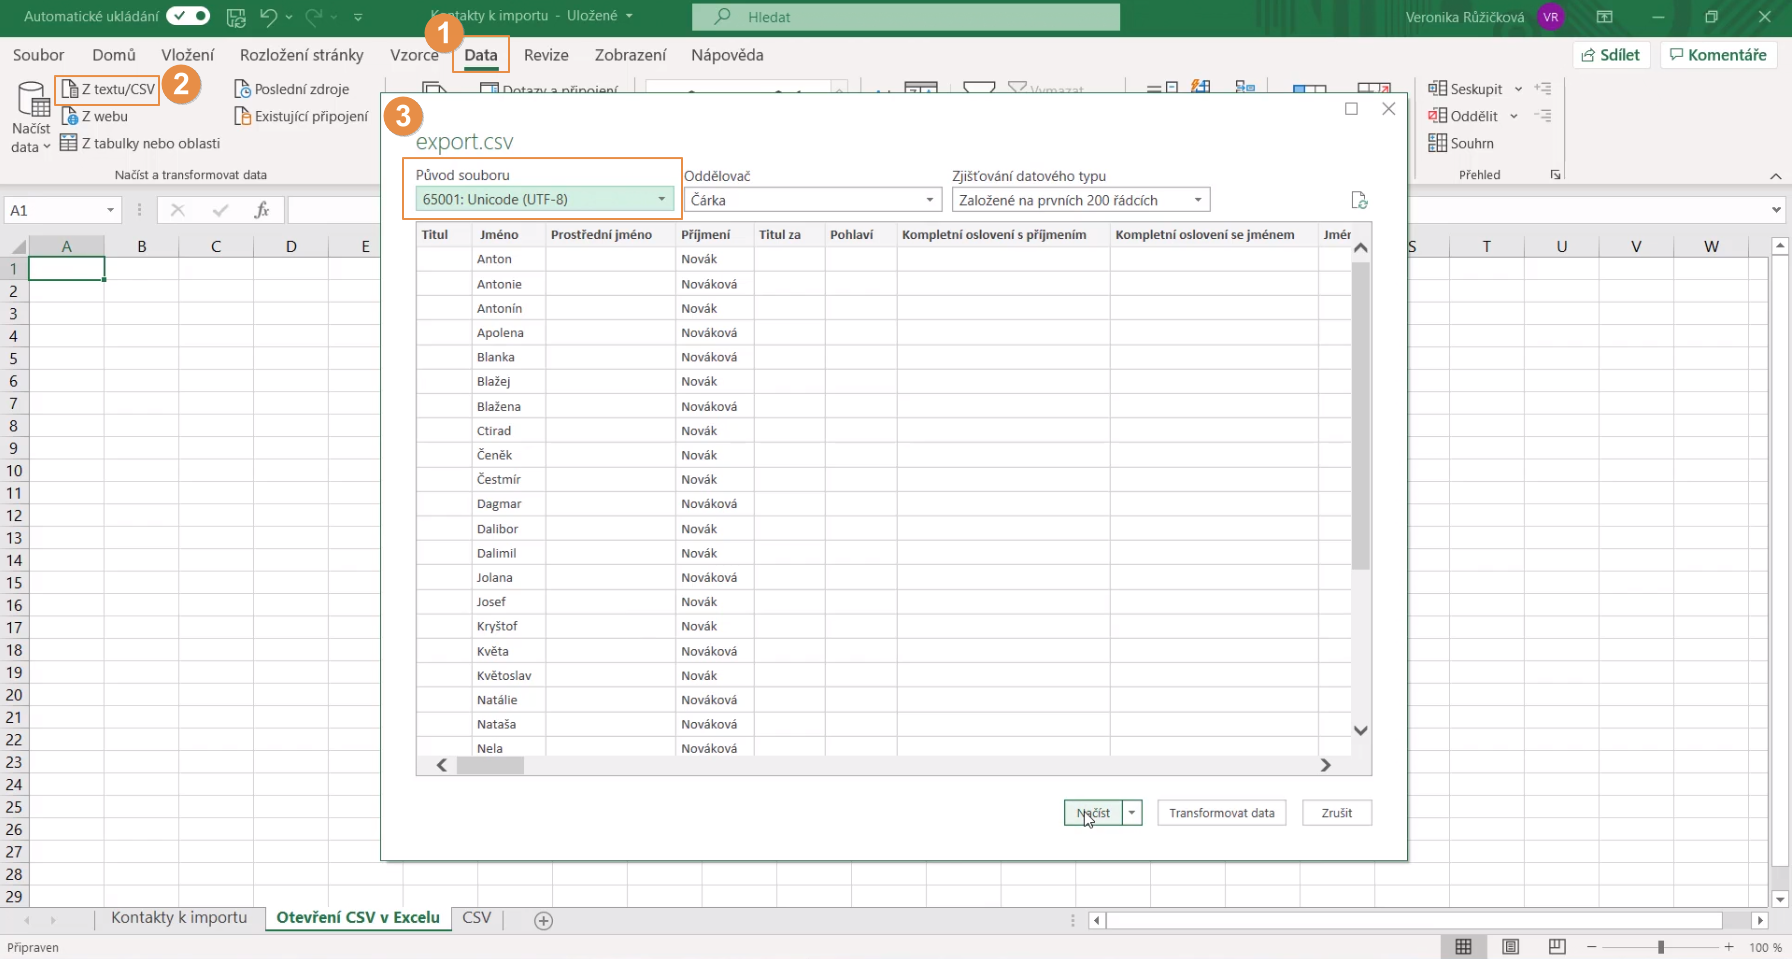1792x959 pixels.
Task: Open ribbon display options icon
Action: coord(1604,17)
